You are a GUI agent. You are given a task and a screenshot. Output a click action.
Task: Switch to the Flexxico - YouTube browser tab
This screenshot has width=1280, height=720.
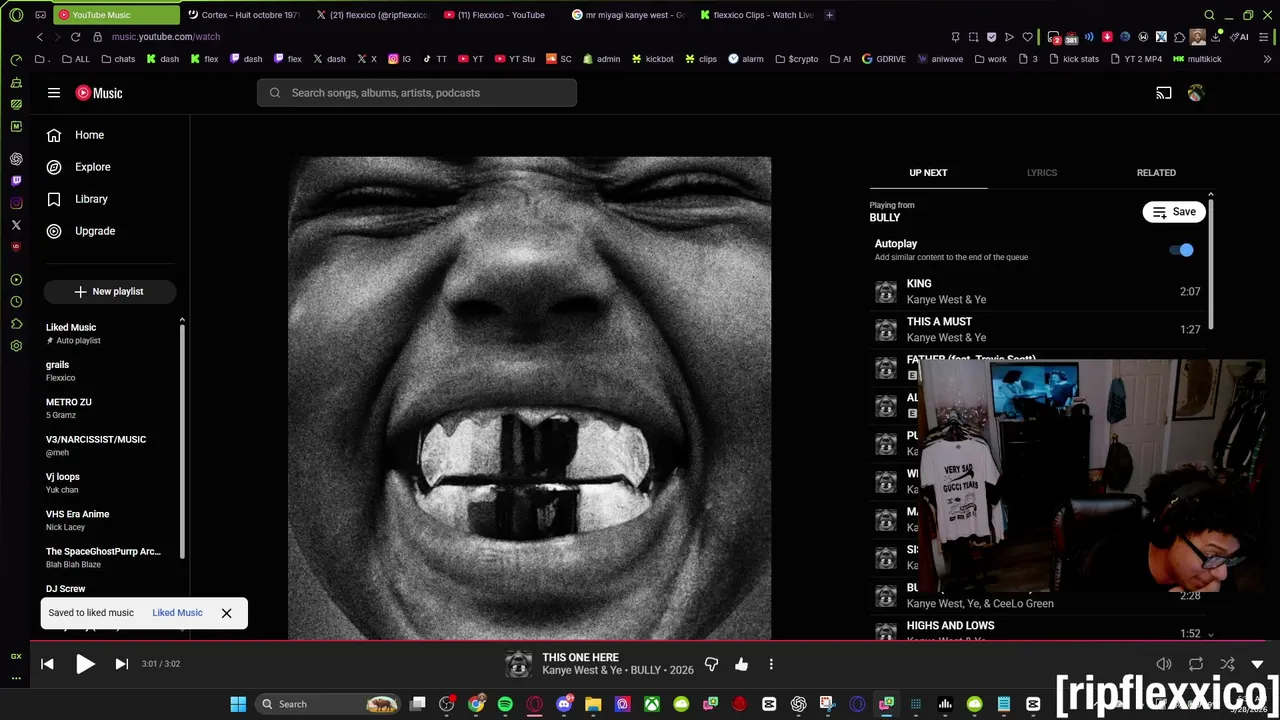coord(500,15)
